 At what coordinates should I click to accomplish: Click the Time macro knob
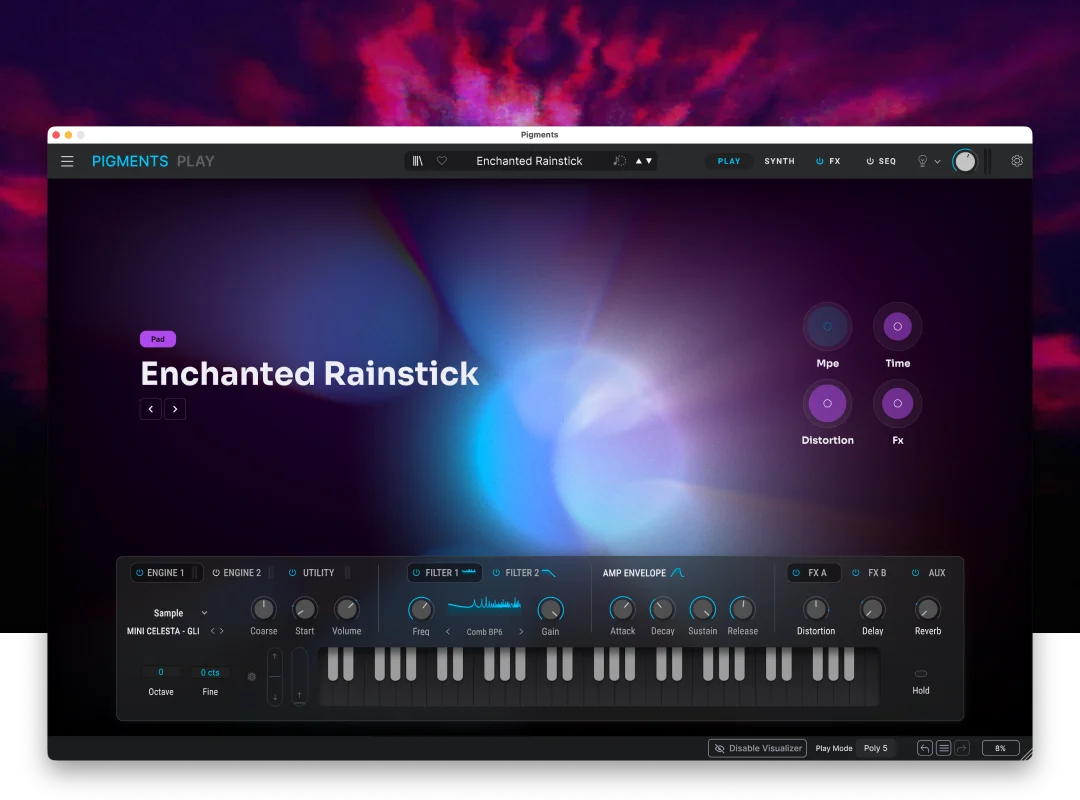tap(897, 327)
